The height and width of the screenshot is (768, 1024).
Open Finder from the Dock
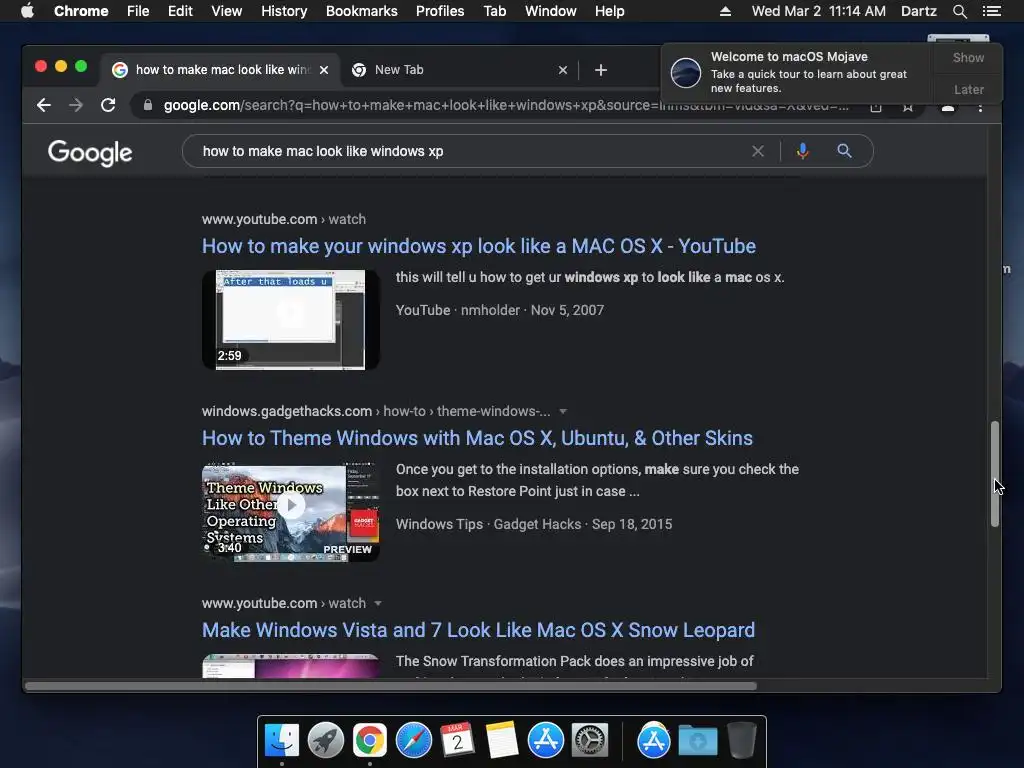point(282,741)
